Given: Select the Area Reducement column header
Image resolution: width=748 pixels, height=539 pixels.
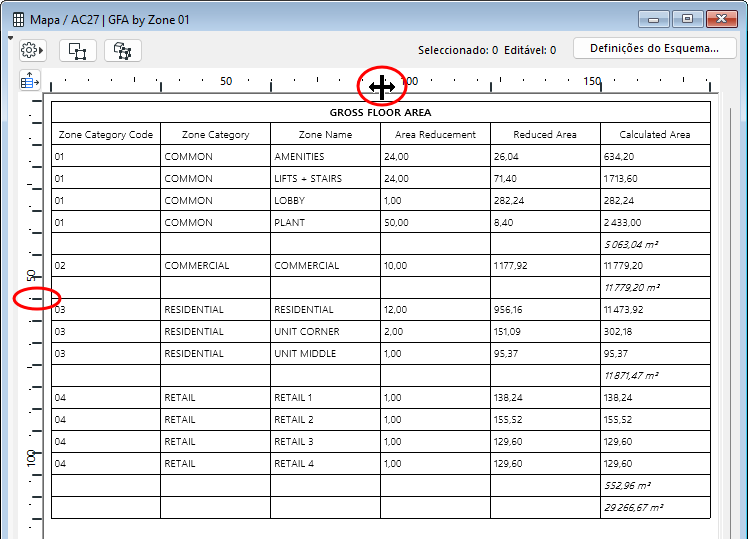Looking at the screenshot, I should click(x=435, y=135).
